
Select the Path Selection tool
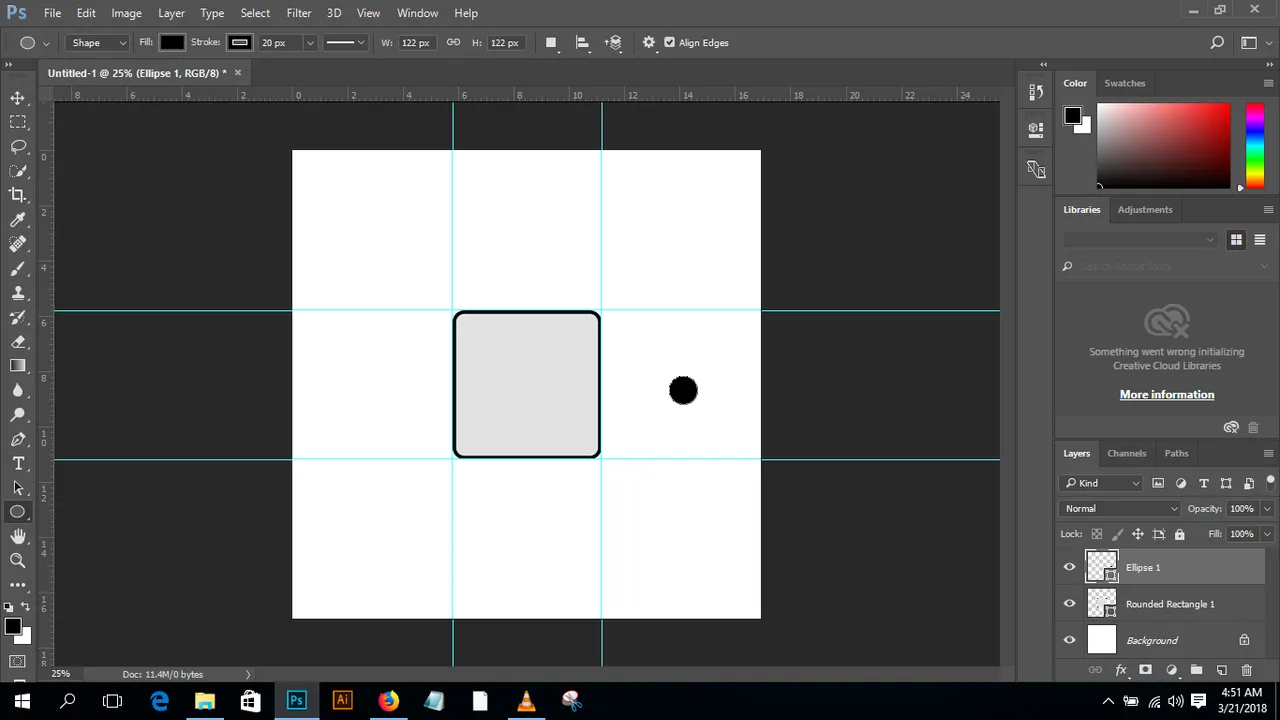pyautogui.click(x=18, y=488)
